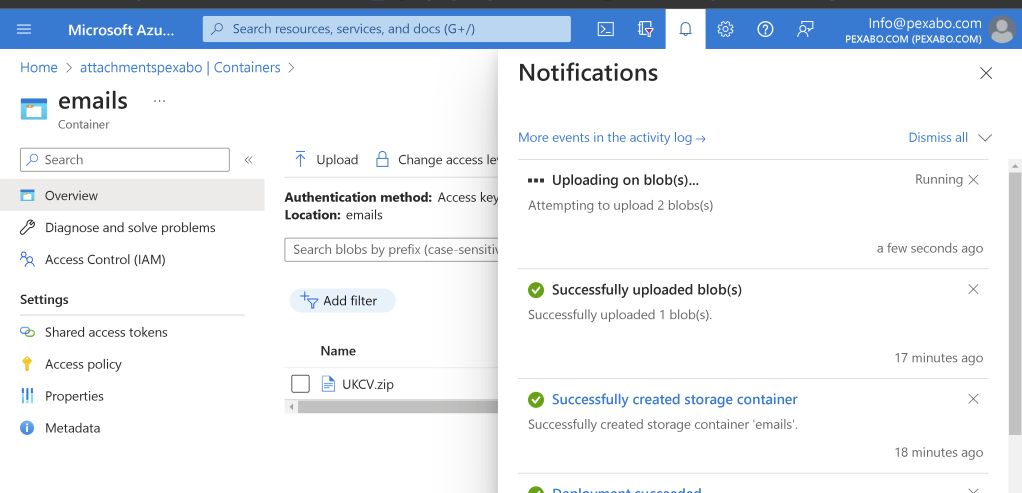
Task: Click the Access Control people icon
Action: 27,260
